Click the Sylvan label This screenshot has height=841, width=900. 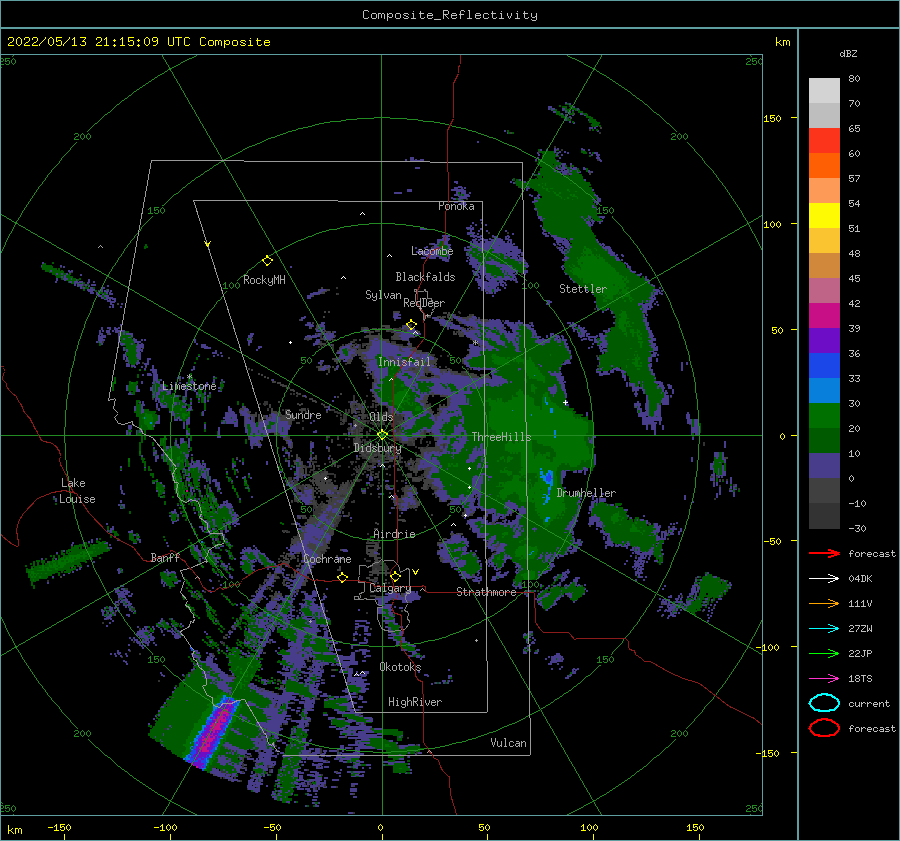[383, 295]
